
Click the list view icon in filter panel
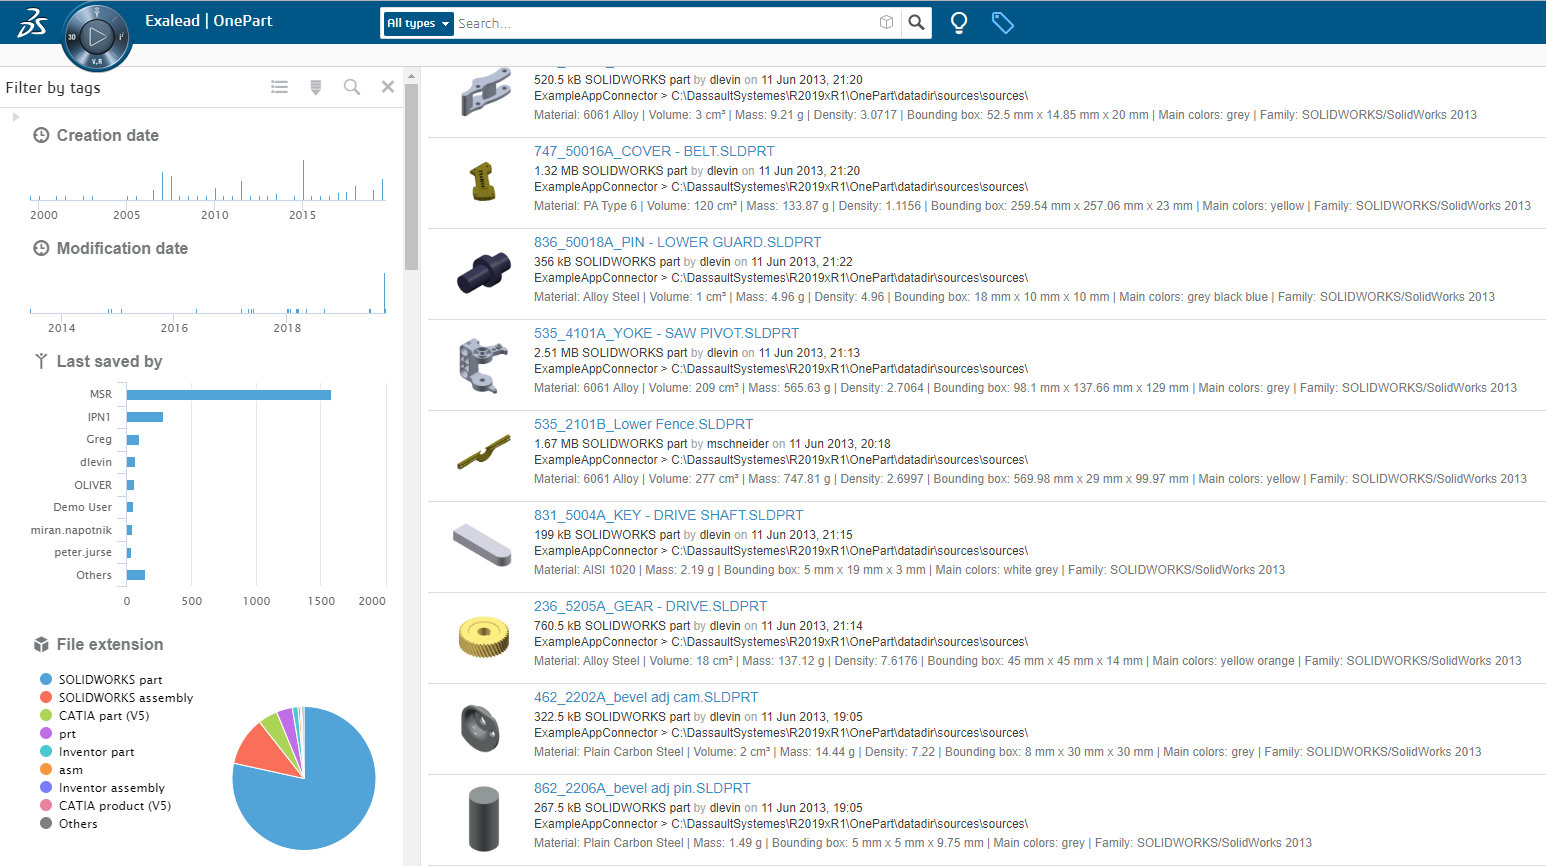click(x=280, y=88)
